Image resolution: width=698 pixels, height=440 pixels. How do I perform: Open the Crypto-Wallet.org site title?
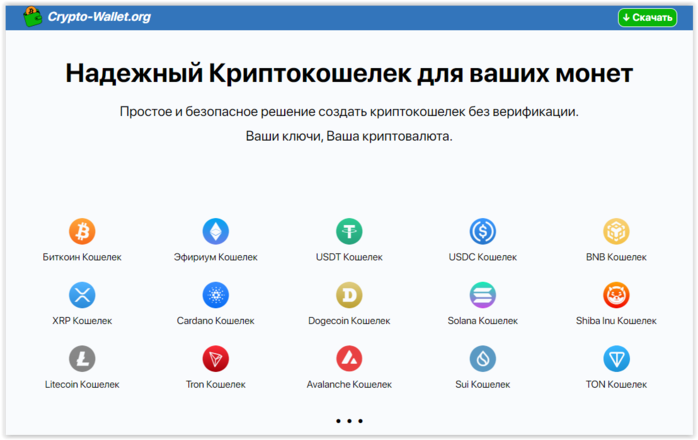(x=99, y=17)
